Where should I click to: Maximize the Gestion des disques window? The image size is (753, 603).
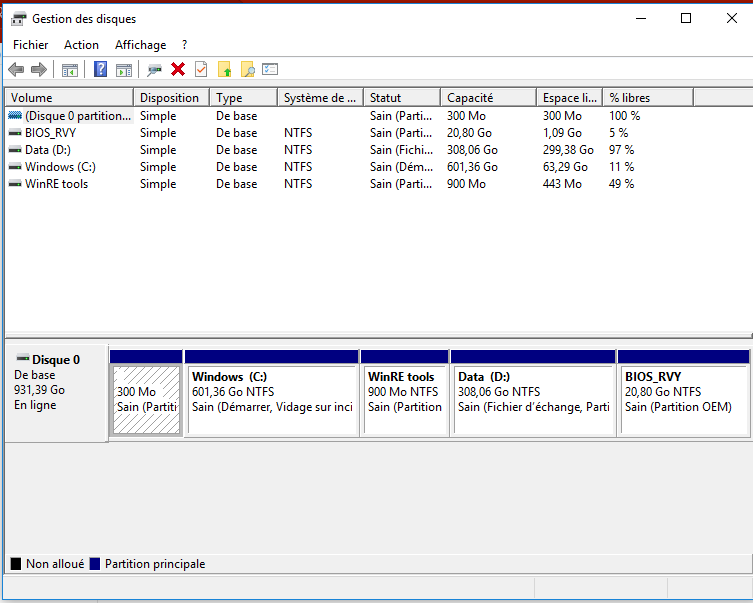[x=686, y=19]
